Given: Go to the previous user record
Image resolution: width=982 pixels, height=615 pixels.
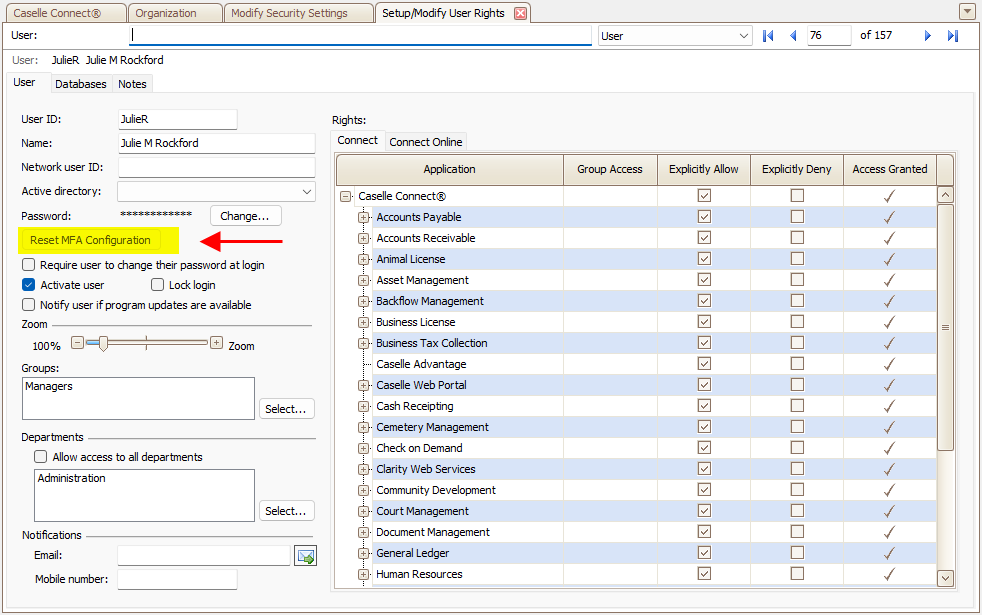Looking at the screenshot, I should pyautogui.click(x=793, y=36).
